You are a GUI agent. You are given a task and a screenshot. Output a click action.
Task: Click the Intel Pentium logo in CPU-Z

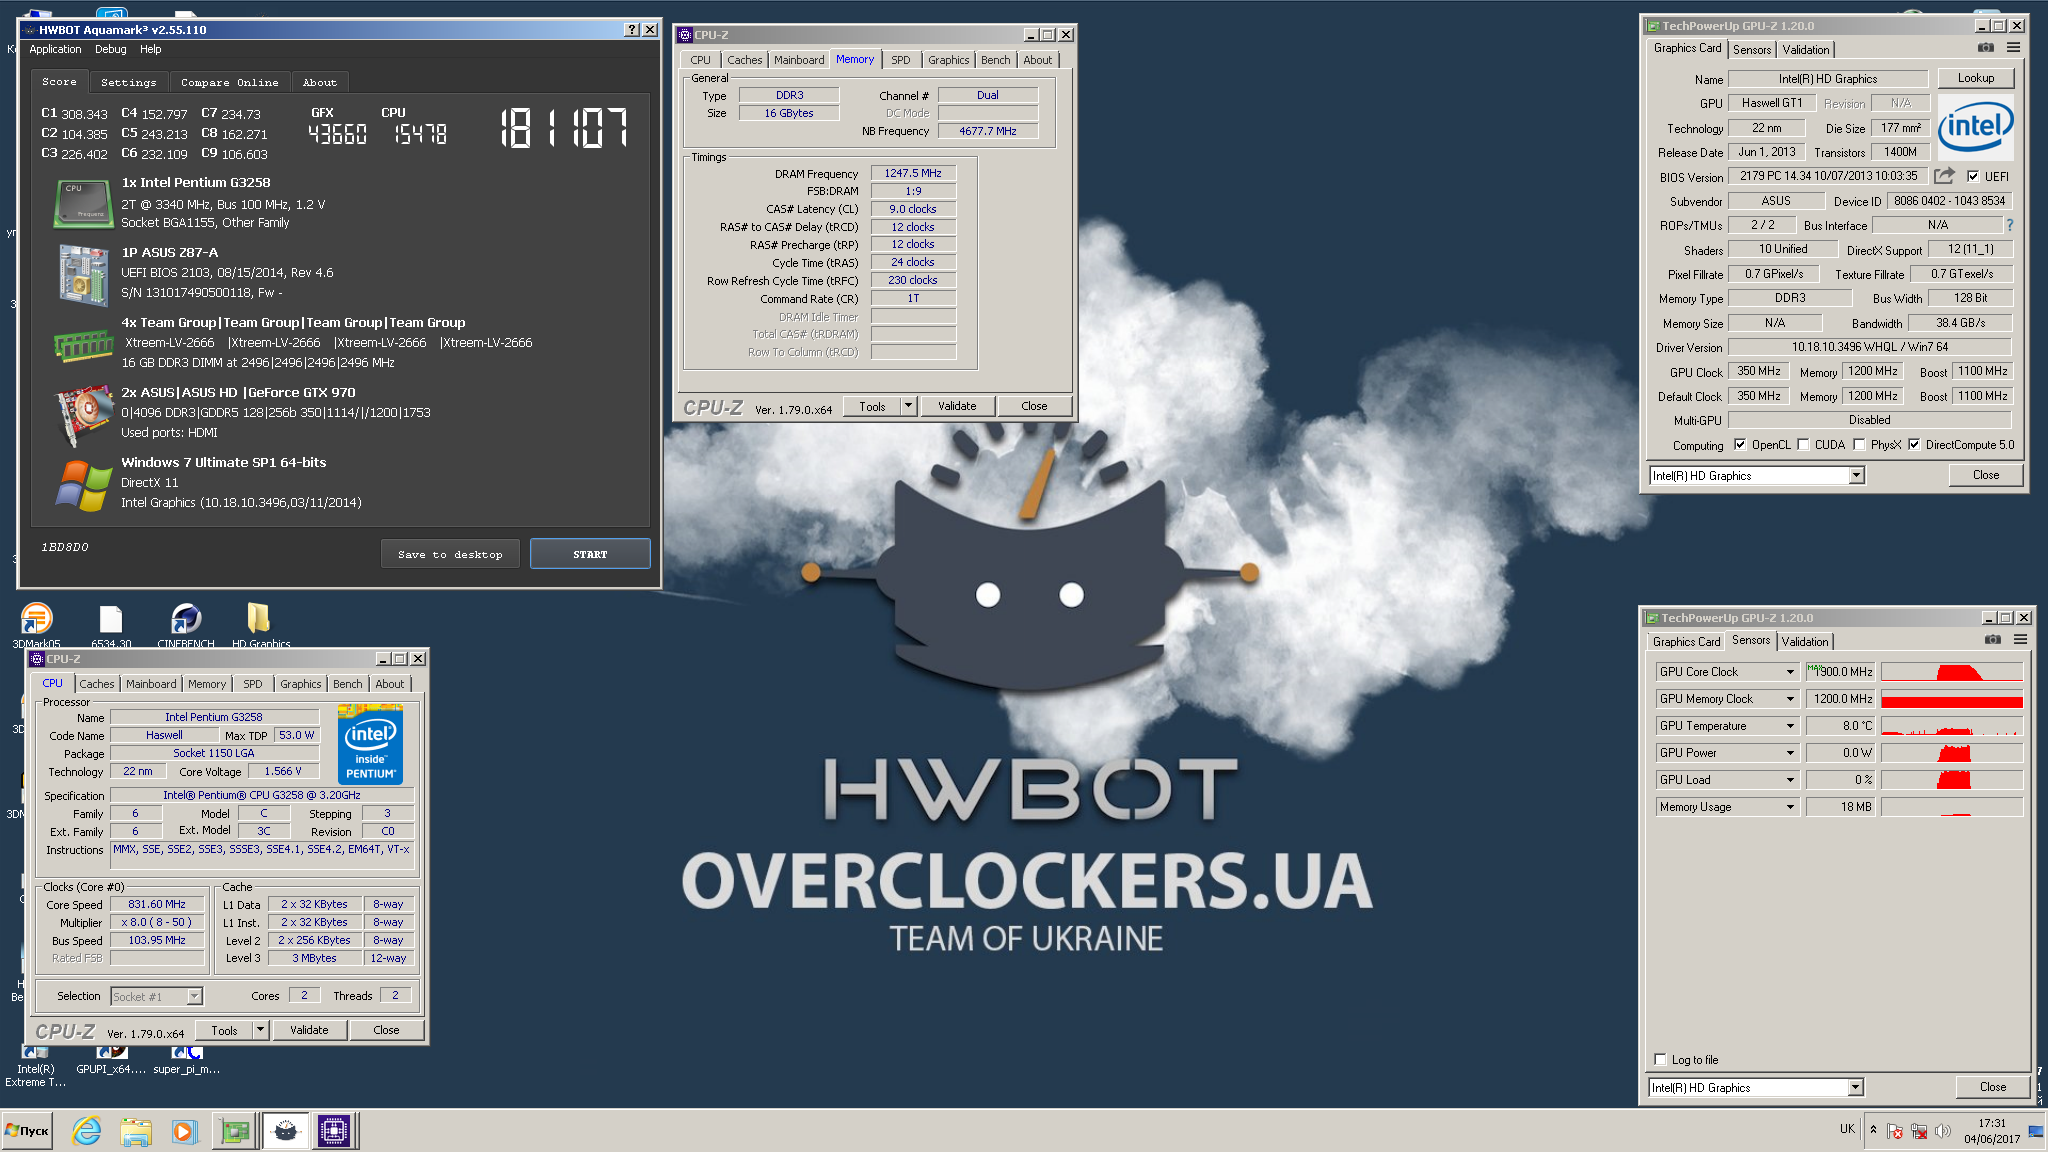(370, 747)
